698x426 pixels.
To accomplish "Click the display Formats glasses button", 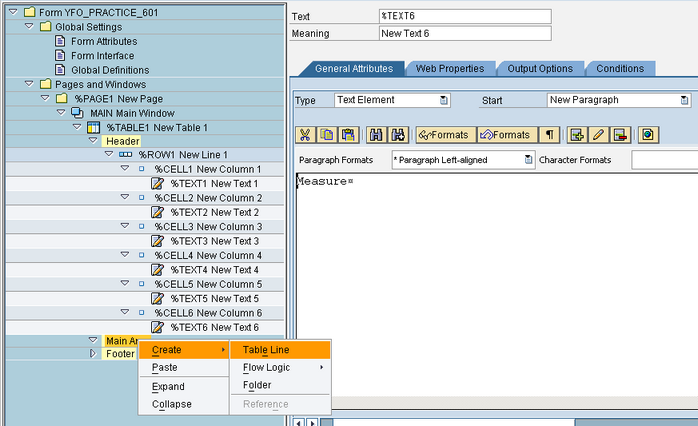I will point(446,134).
